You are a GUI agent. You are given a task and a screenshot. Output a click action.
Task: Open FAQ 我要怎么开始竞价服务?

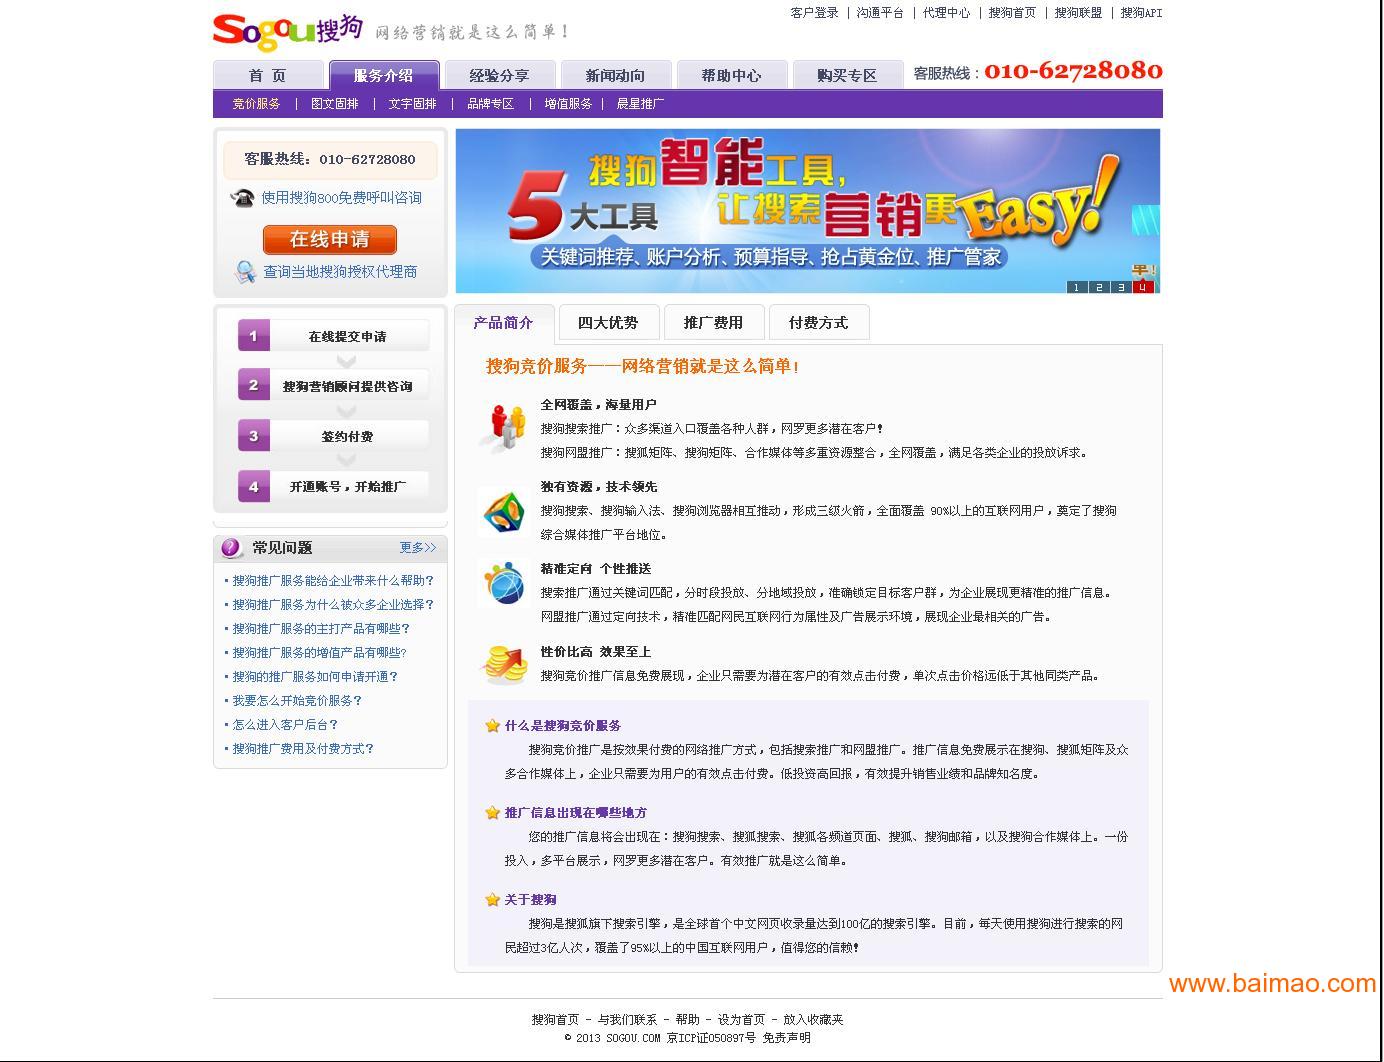pyautogui.click(x=297, y=701)
